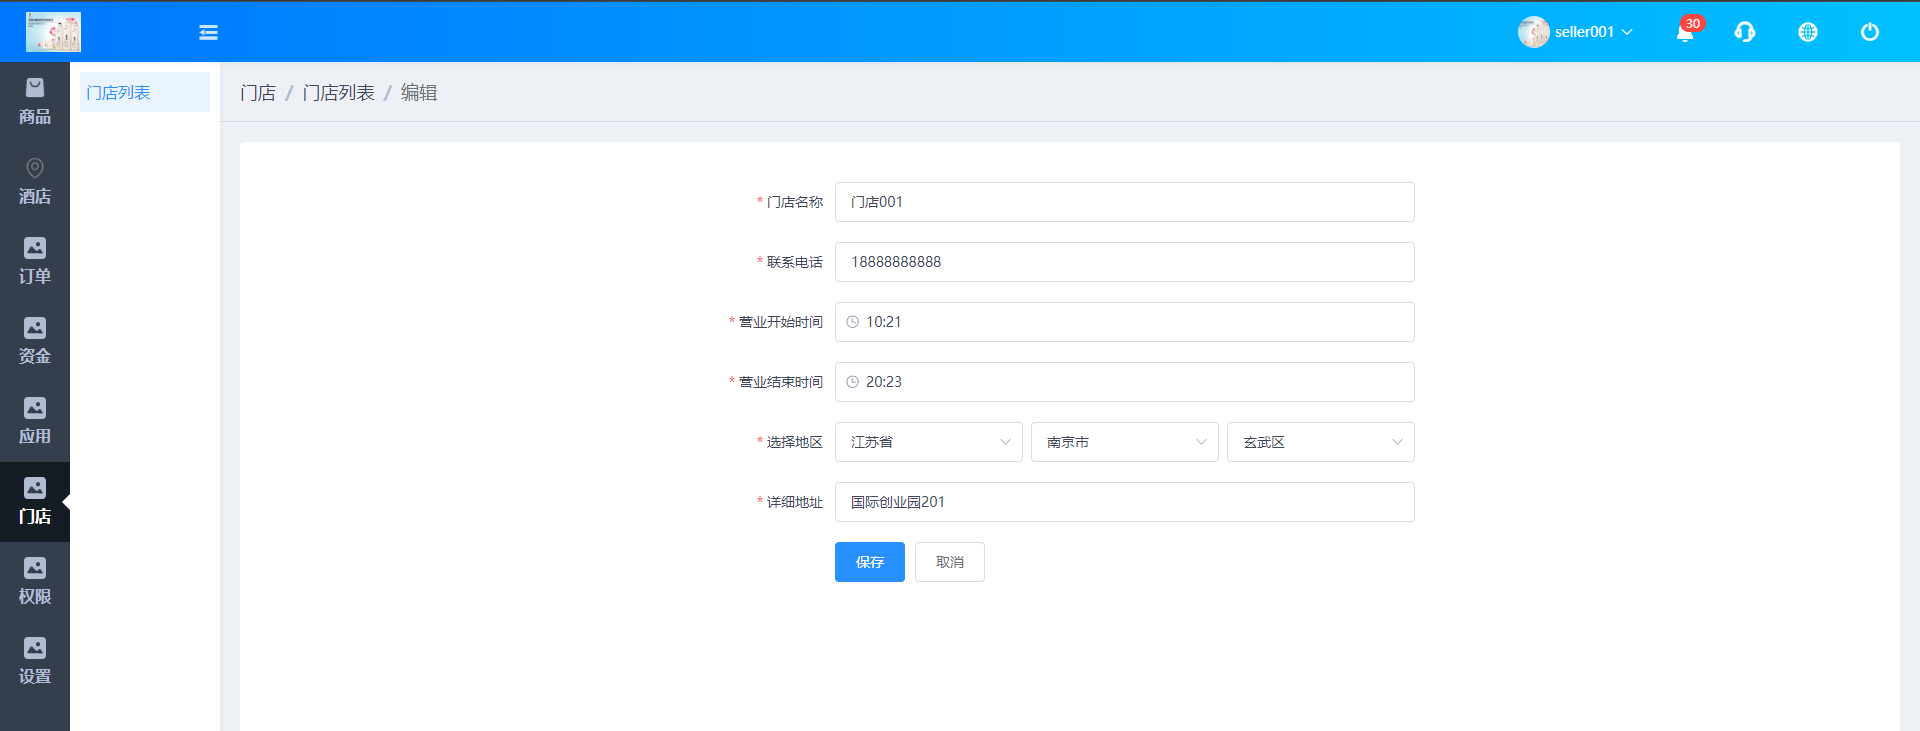Image resolution: width=1920 pixels, height=731 pixels.
Task: Go to 订单 in the sidebar
Action: coord(35,262)
